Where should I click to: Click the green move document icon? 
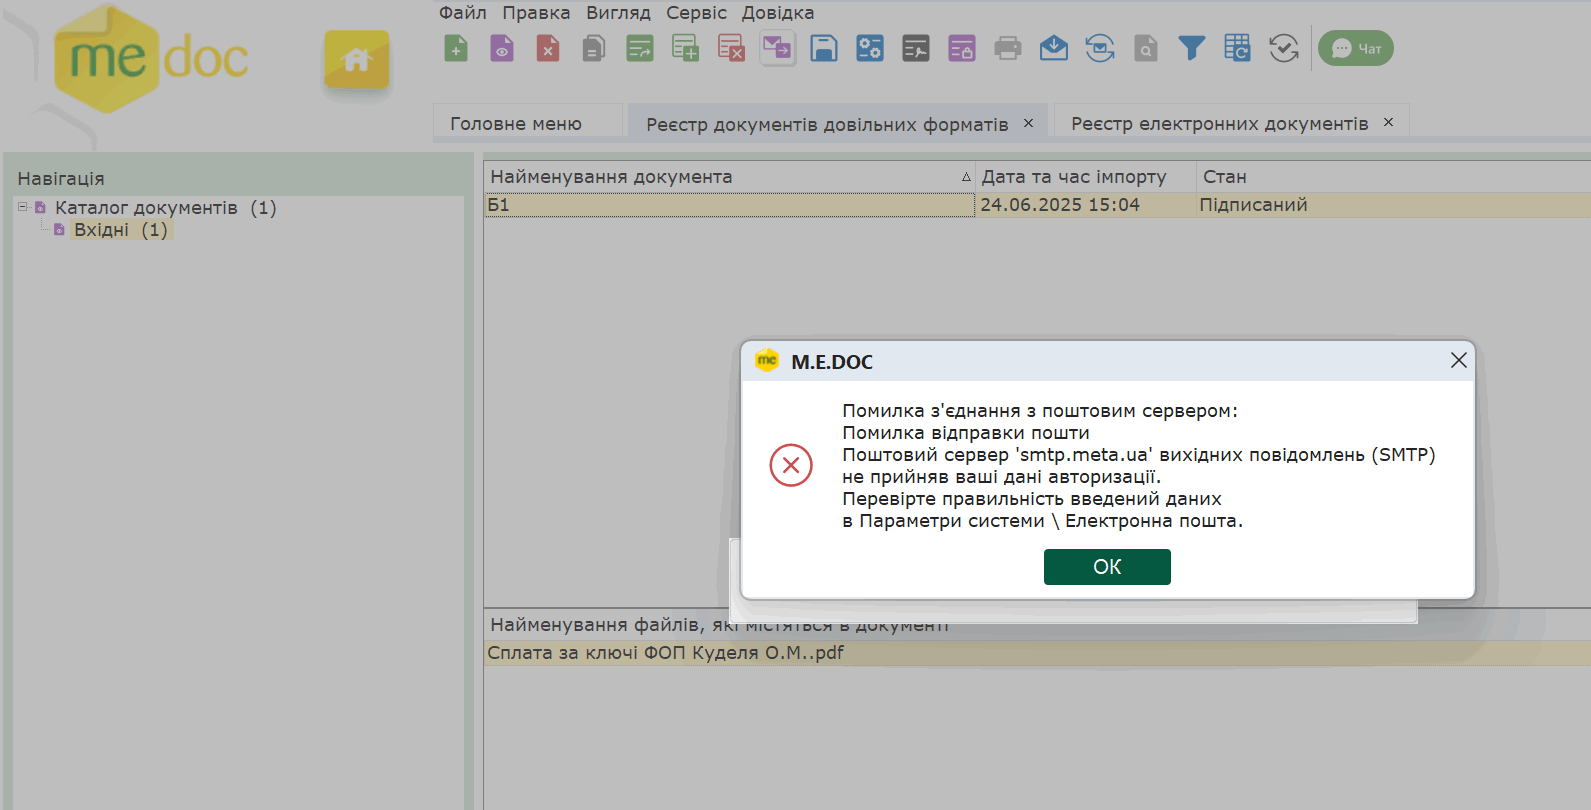[640, 48]
